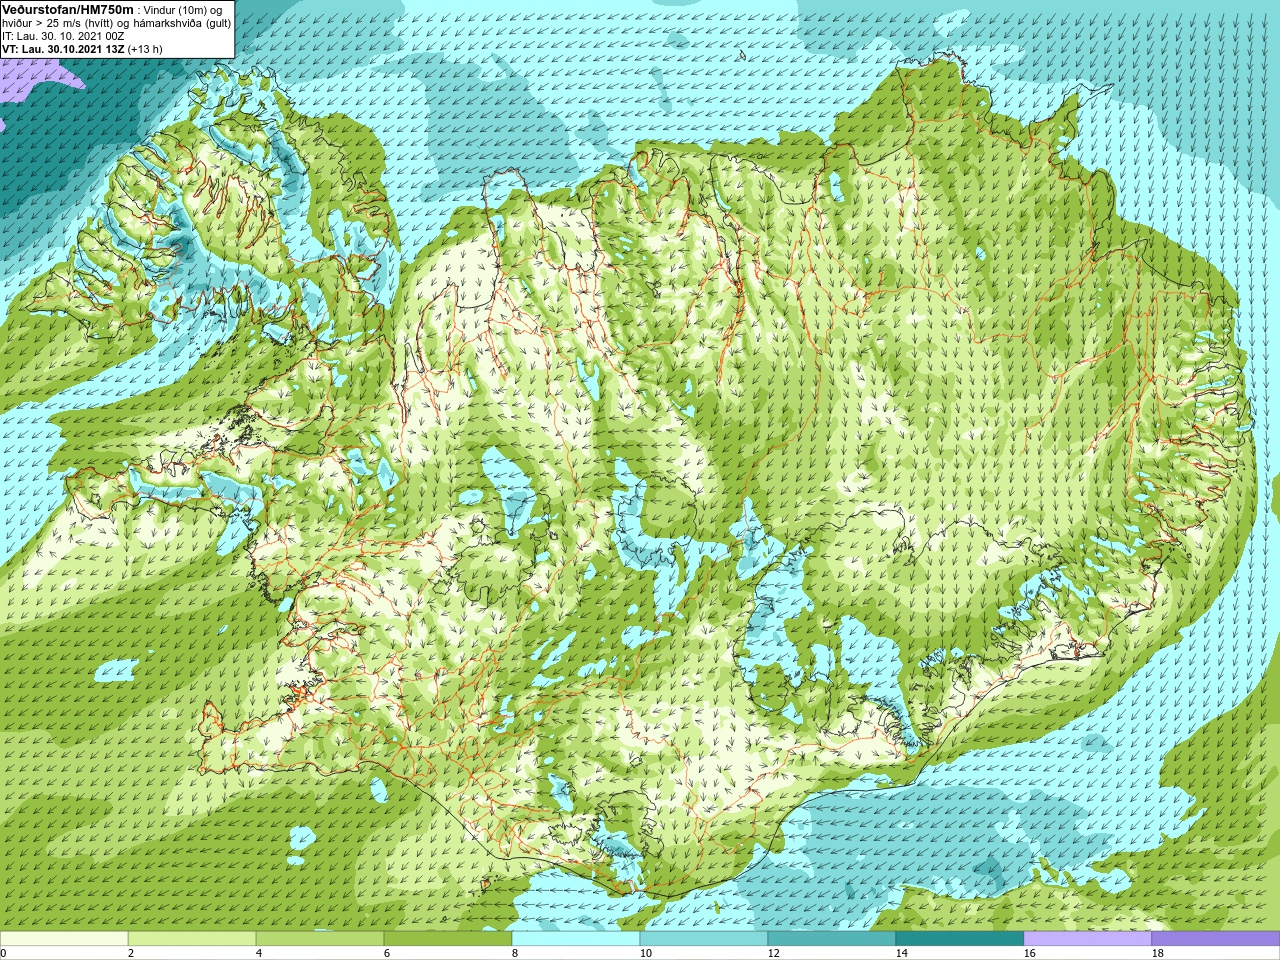Click the scale tick label "0"
This screenshot has height=960, width=1280.
(x=3, y=953)
